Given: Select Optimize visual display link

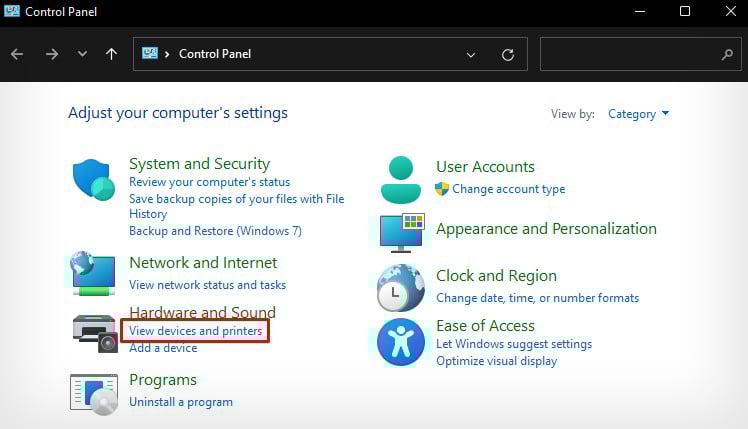Looking at the screenshot, I should click(496, 361).
